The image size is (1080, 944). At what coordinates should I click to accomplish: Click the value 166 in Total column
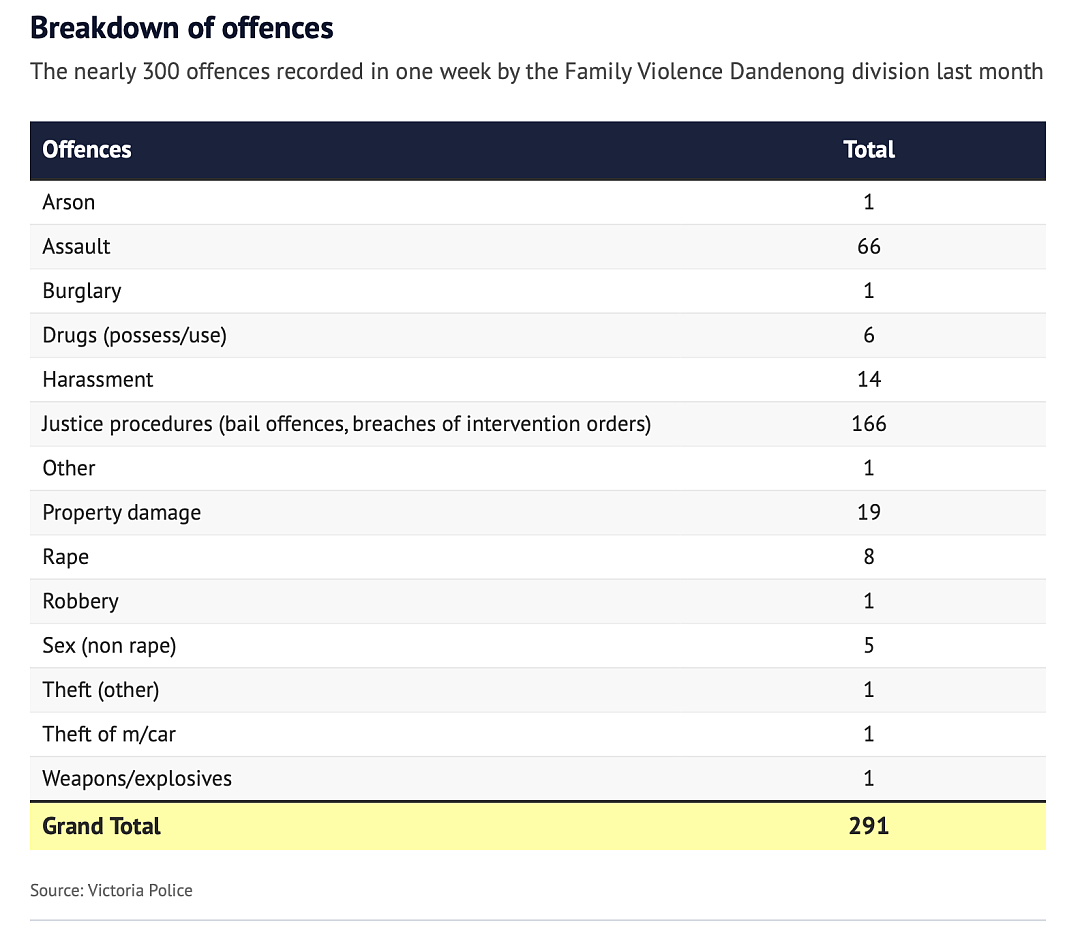click(869, 423)
